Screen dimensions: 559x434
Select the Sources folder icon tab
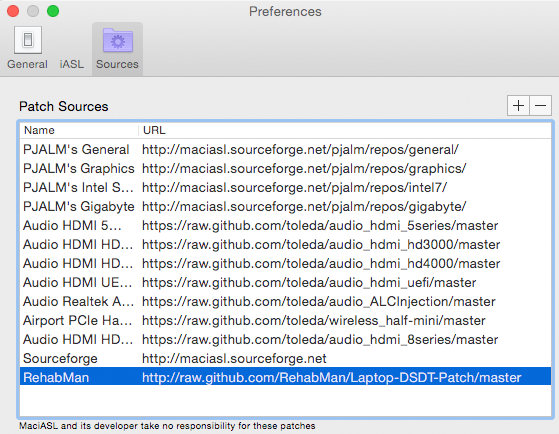(x=117, y=48)
